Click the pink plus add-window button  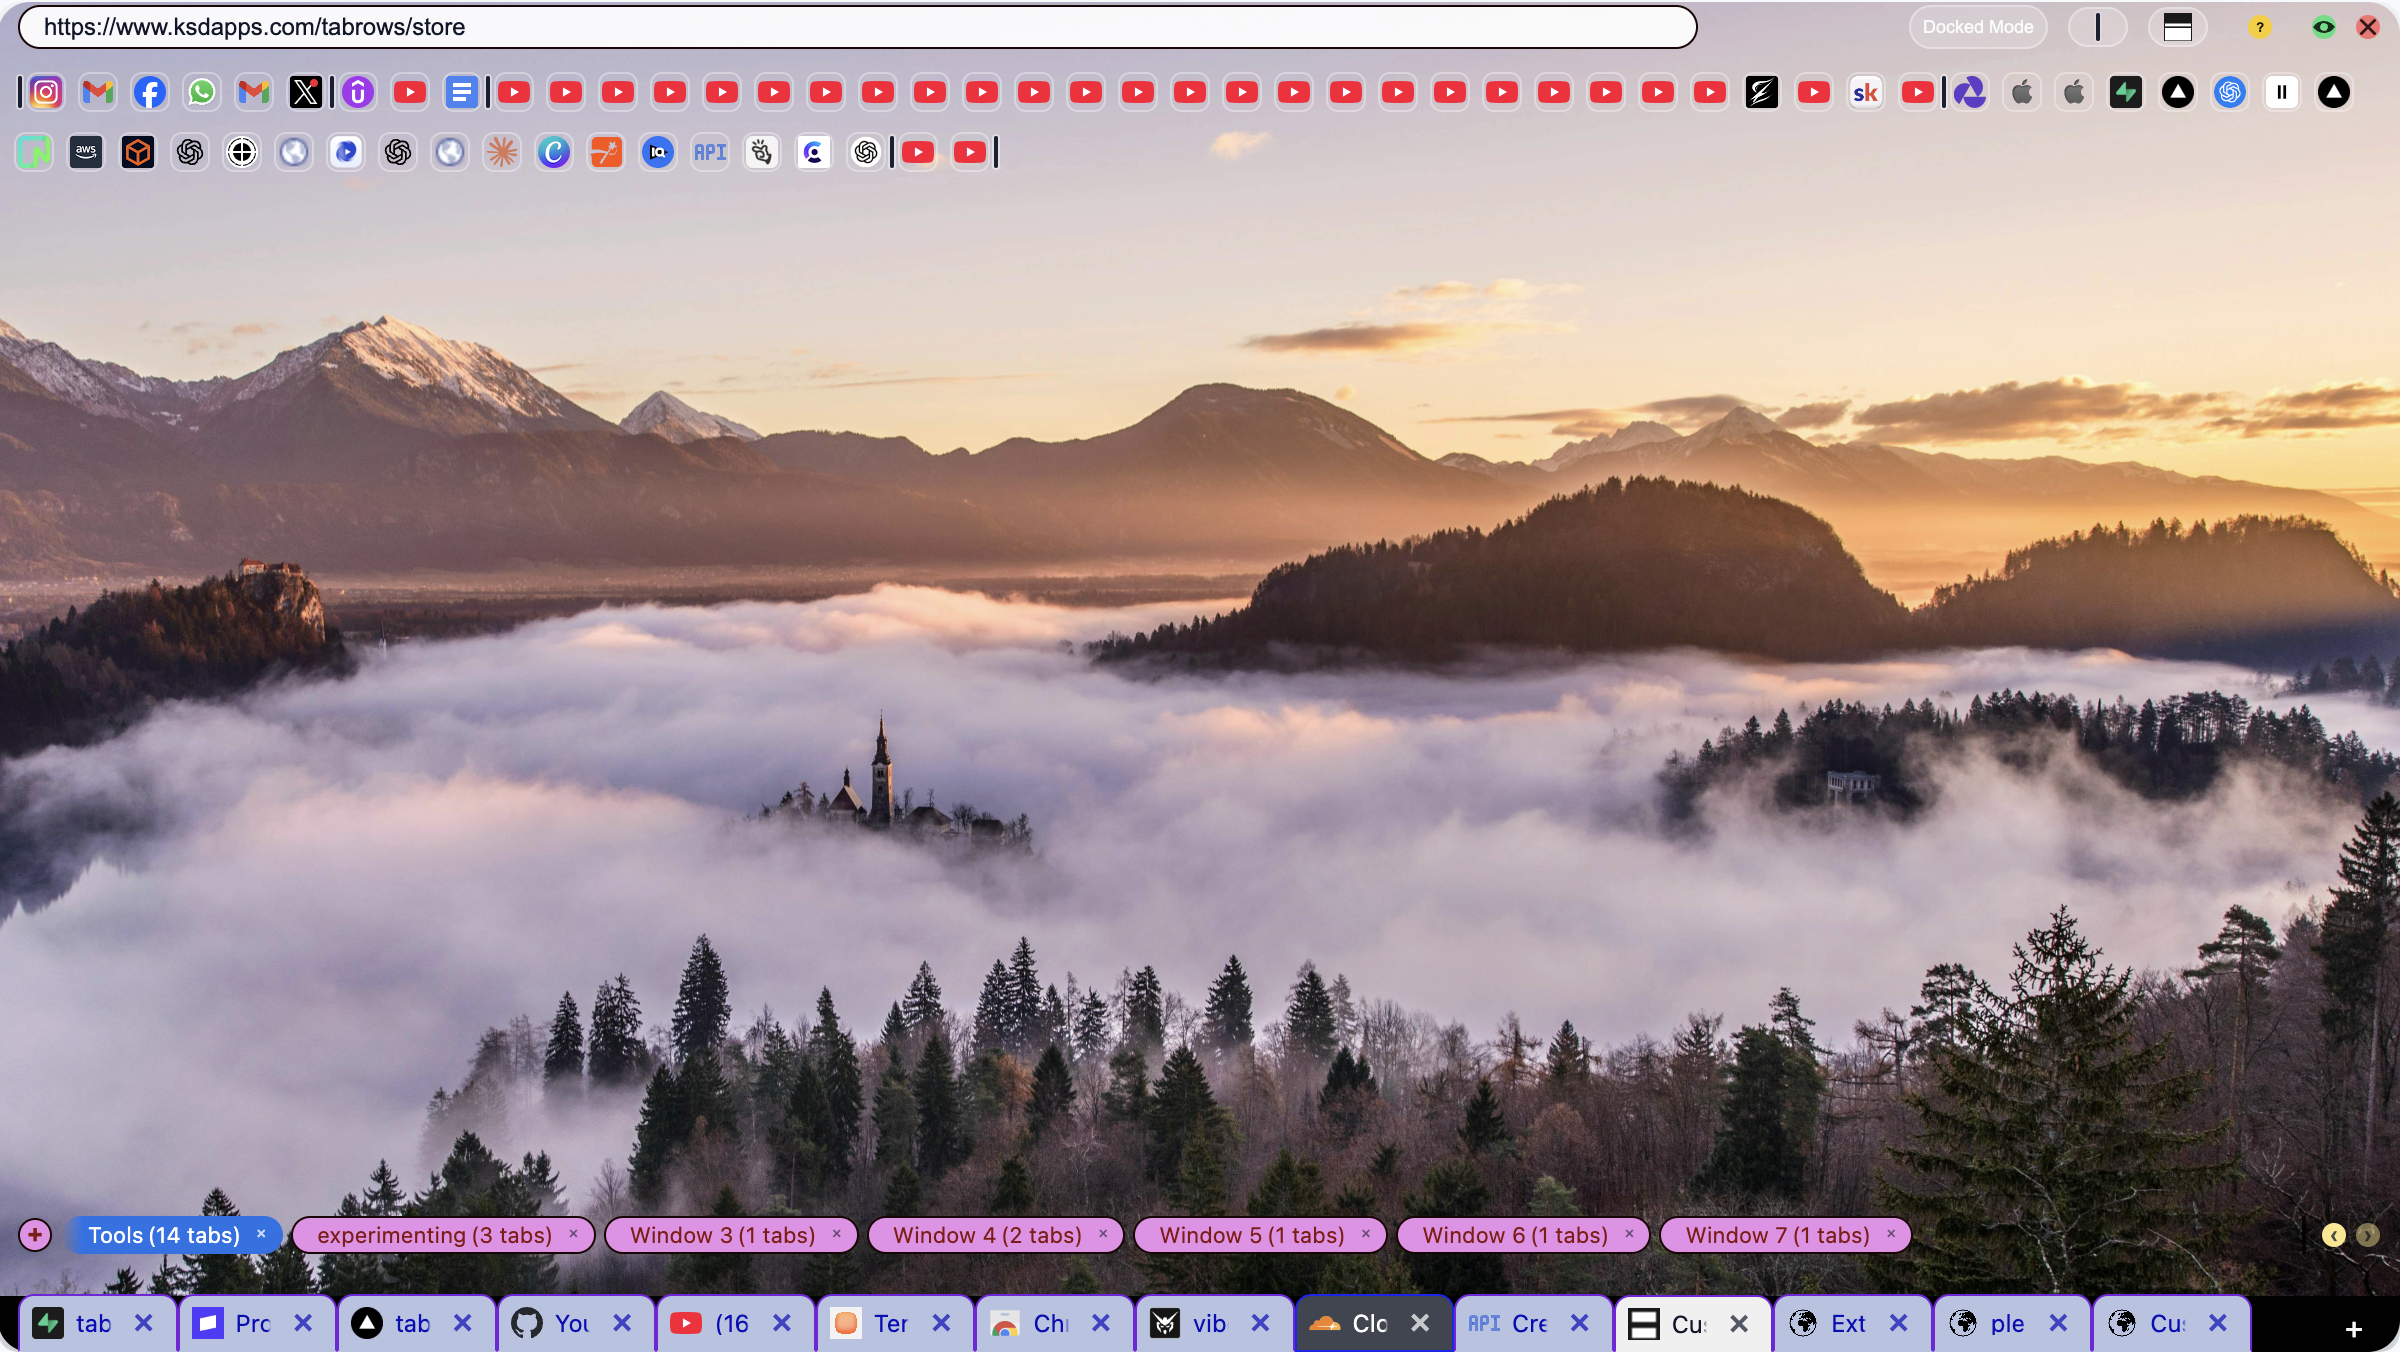[x=35, y=1235]
